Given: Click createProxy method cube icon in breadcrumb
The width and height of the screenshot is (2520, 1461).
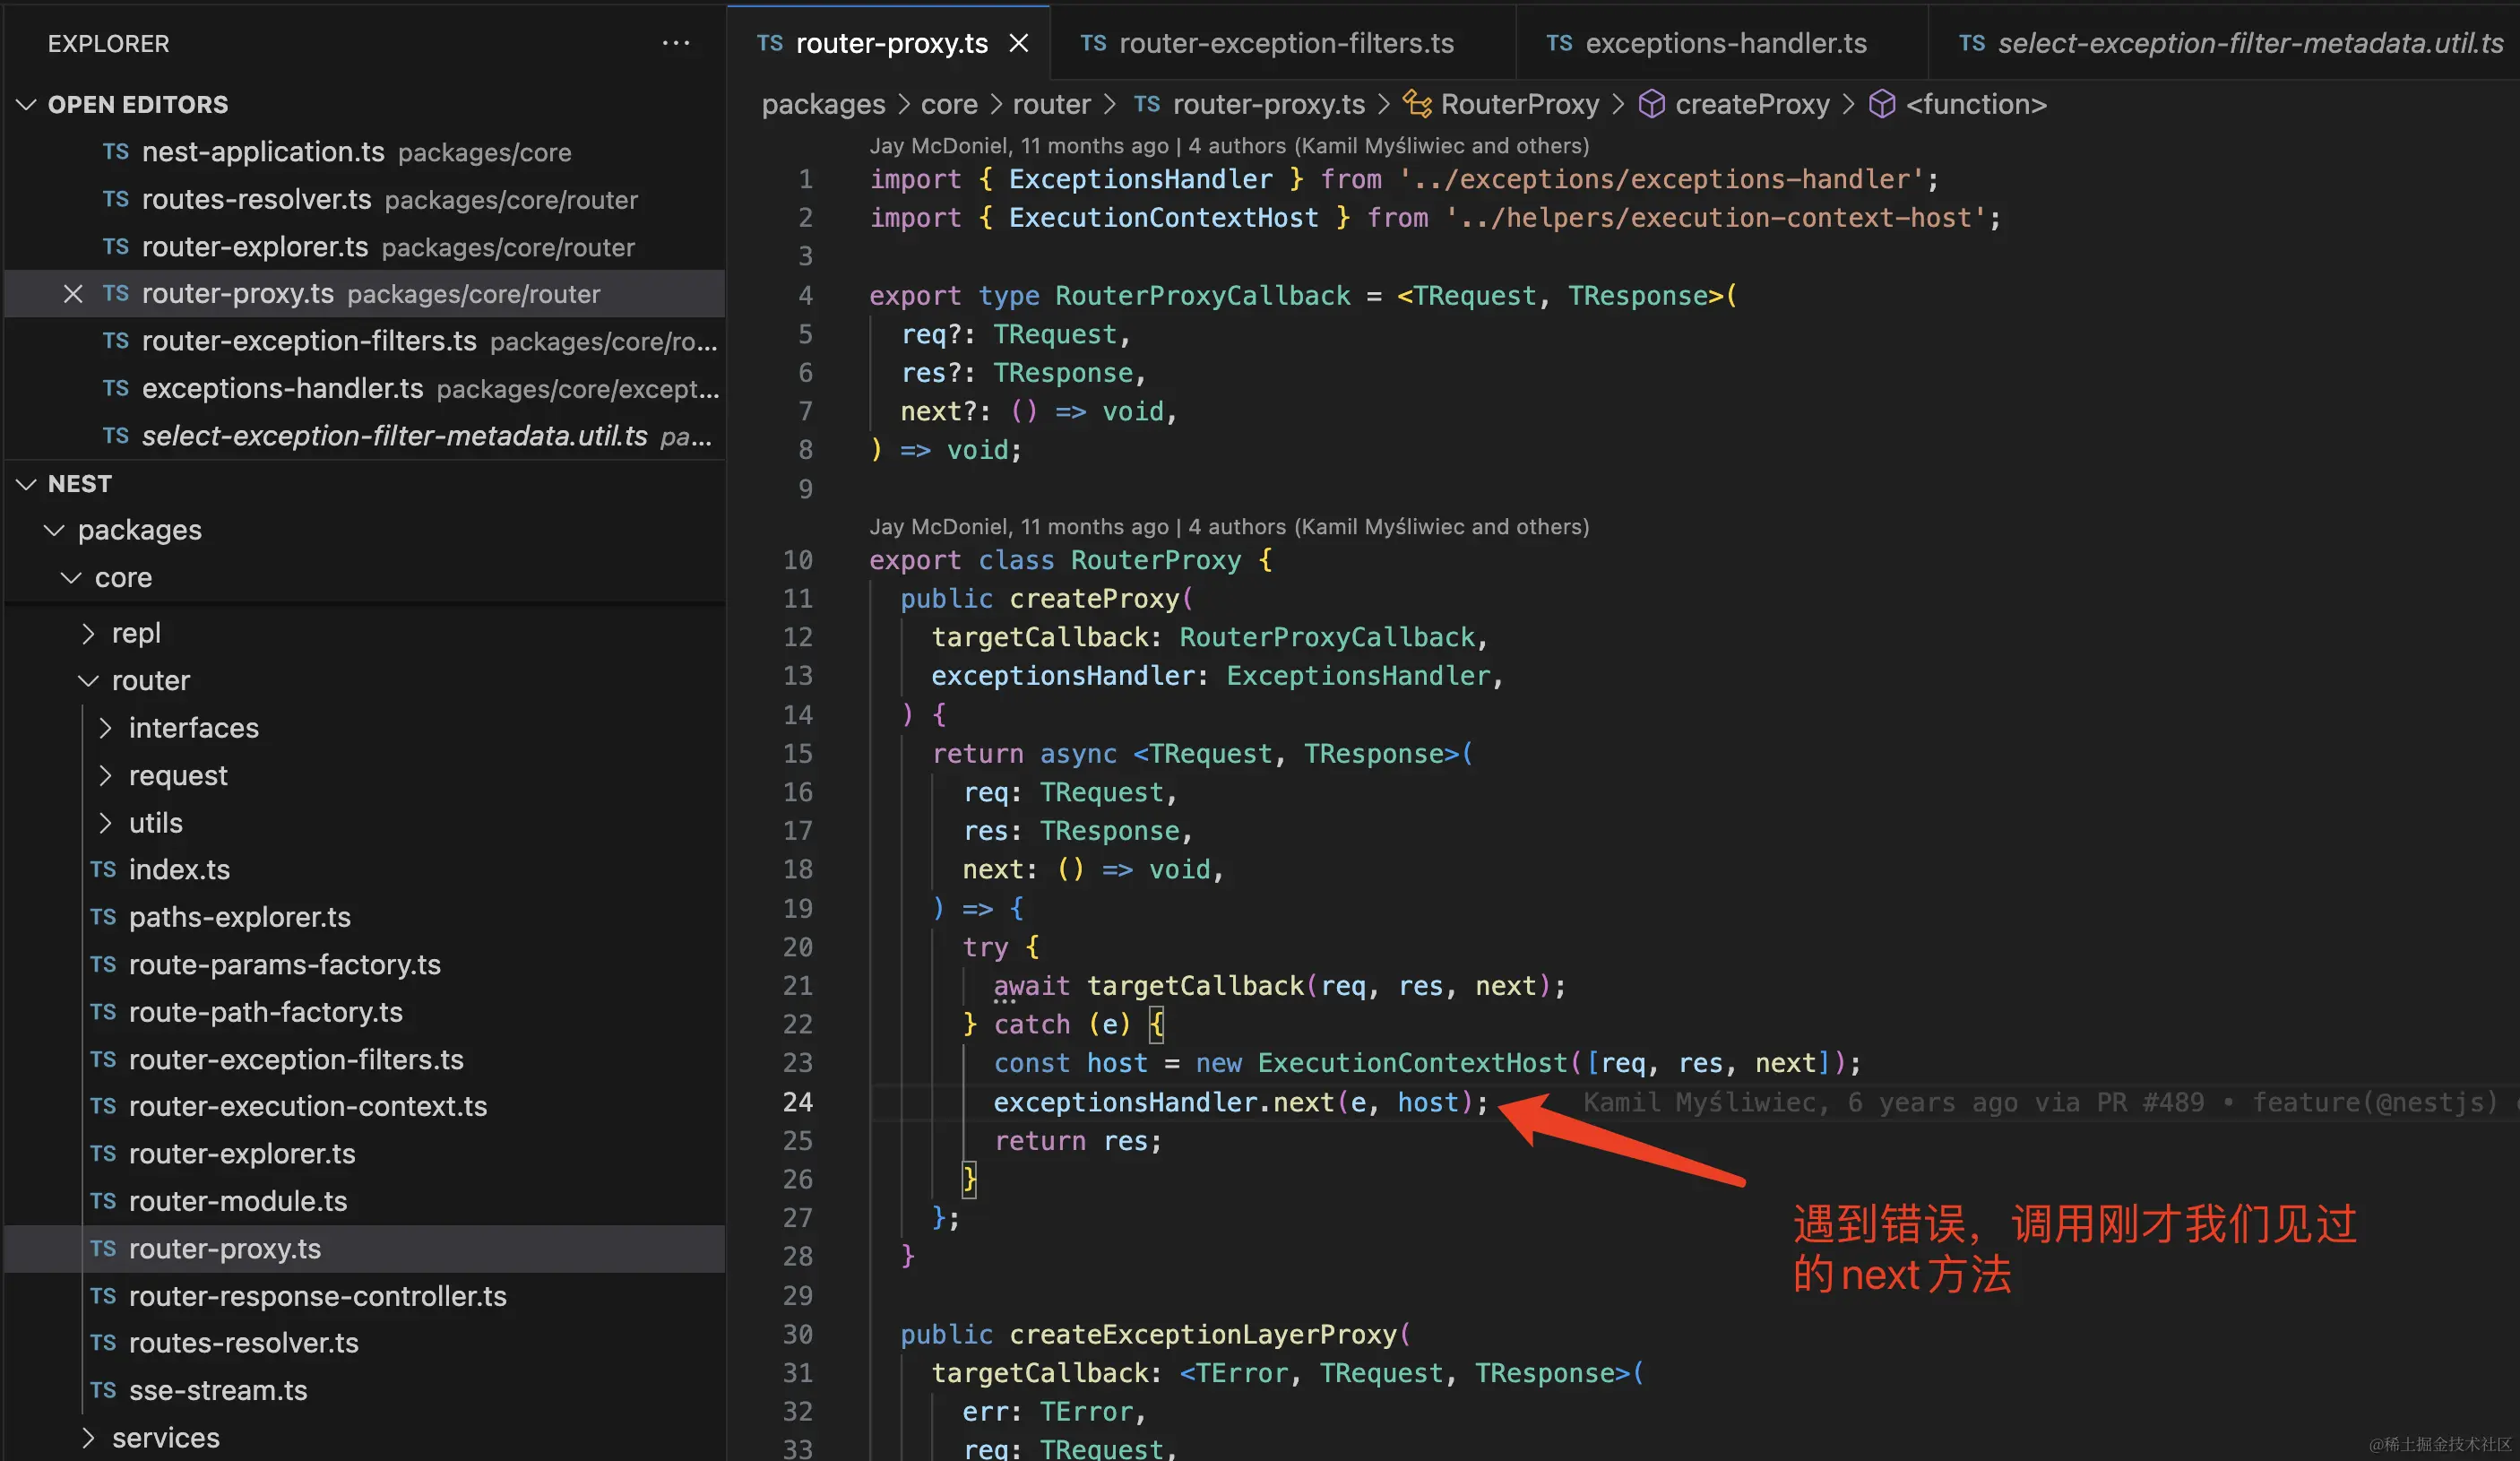Looking at the screenshot, I should 1652,104.
